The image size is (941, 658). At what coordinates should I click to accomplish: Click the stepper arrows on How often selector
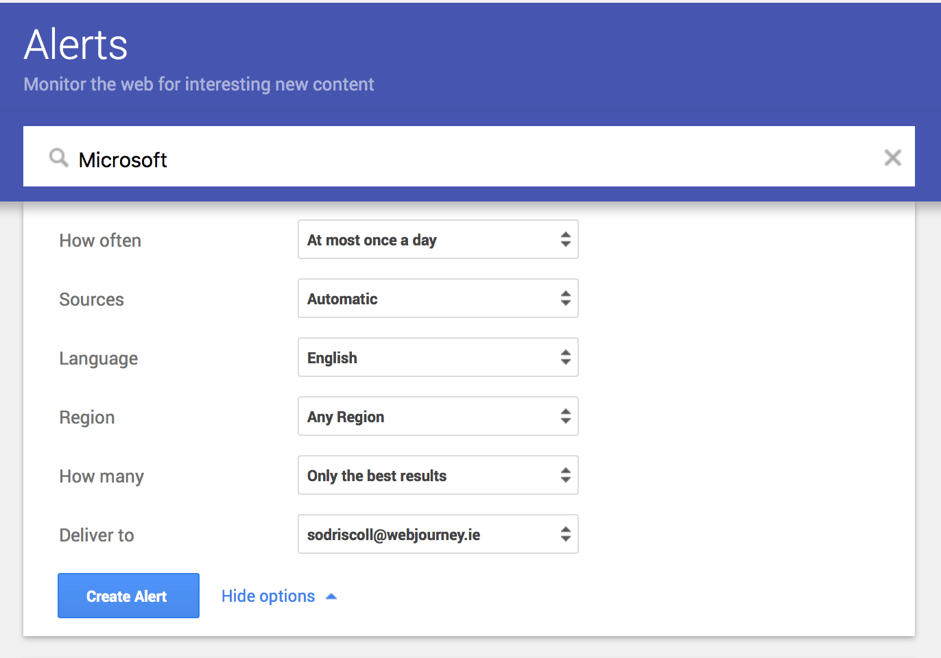pyautogui.click(x=566, y=239)
